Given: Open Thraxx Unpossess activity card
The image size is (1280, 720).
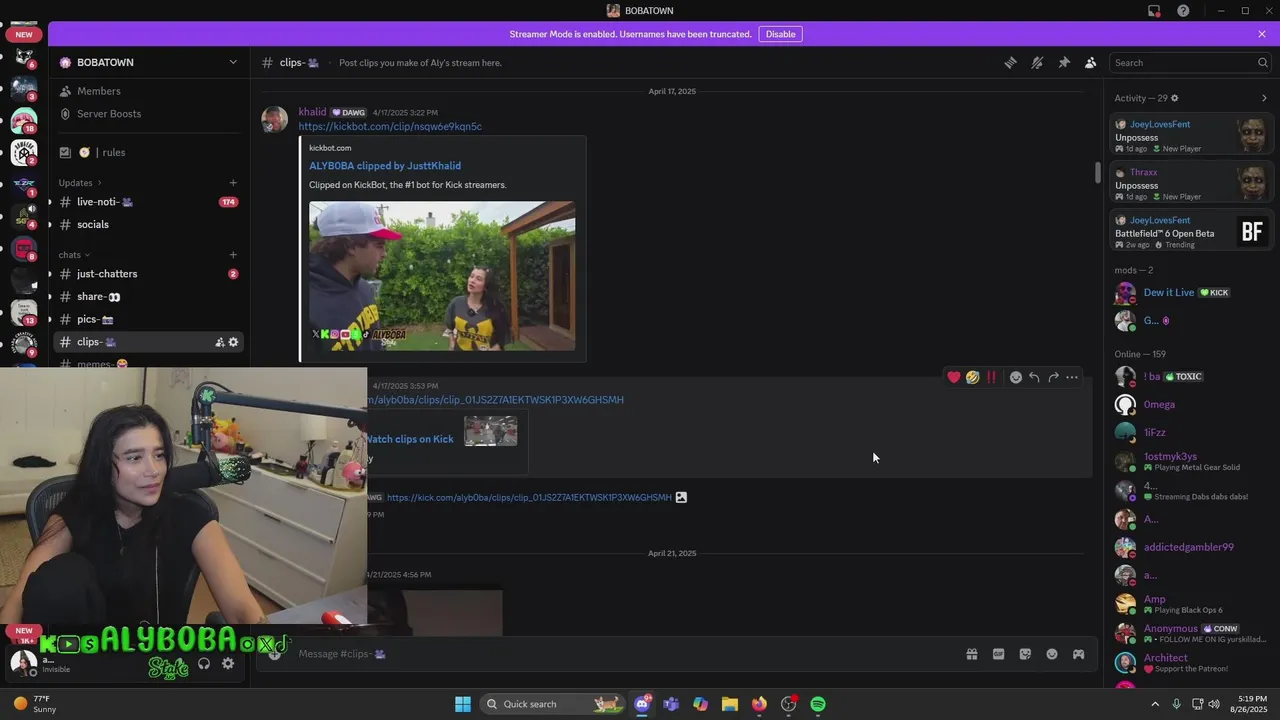Looking at the screenshot, I should [1191, 183].
